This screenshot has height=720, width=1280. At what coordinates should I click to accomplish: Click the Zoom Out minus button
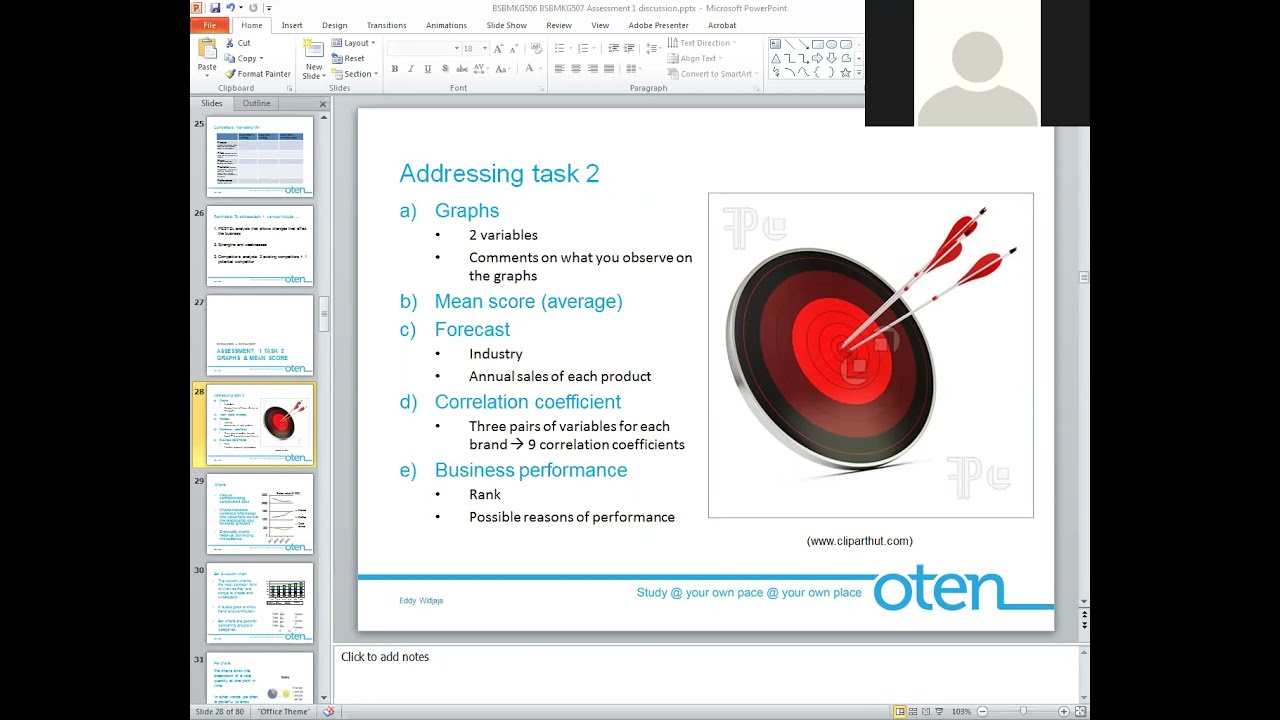tap(982, 711)
